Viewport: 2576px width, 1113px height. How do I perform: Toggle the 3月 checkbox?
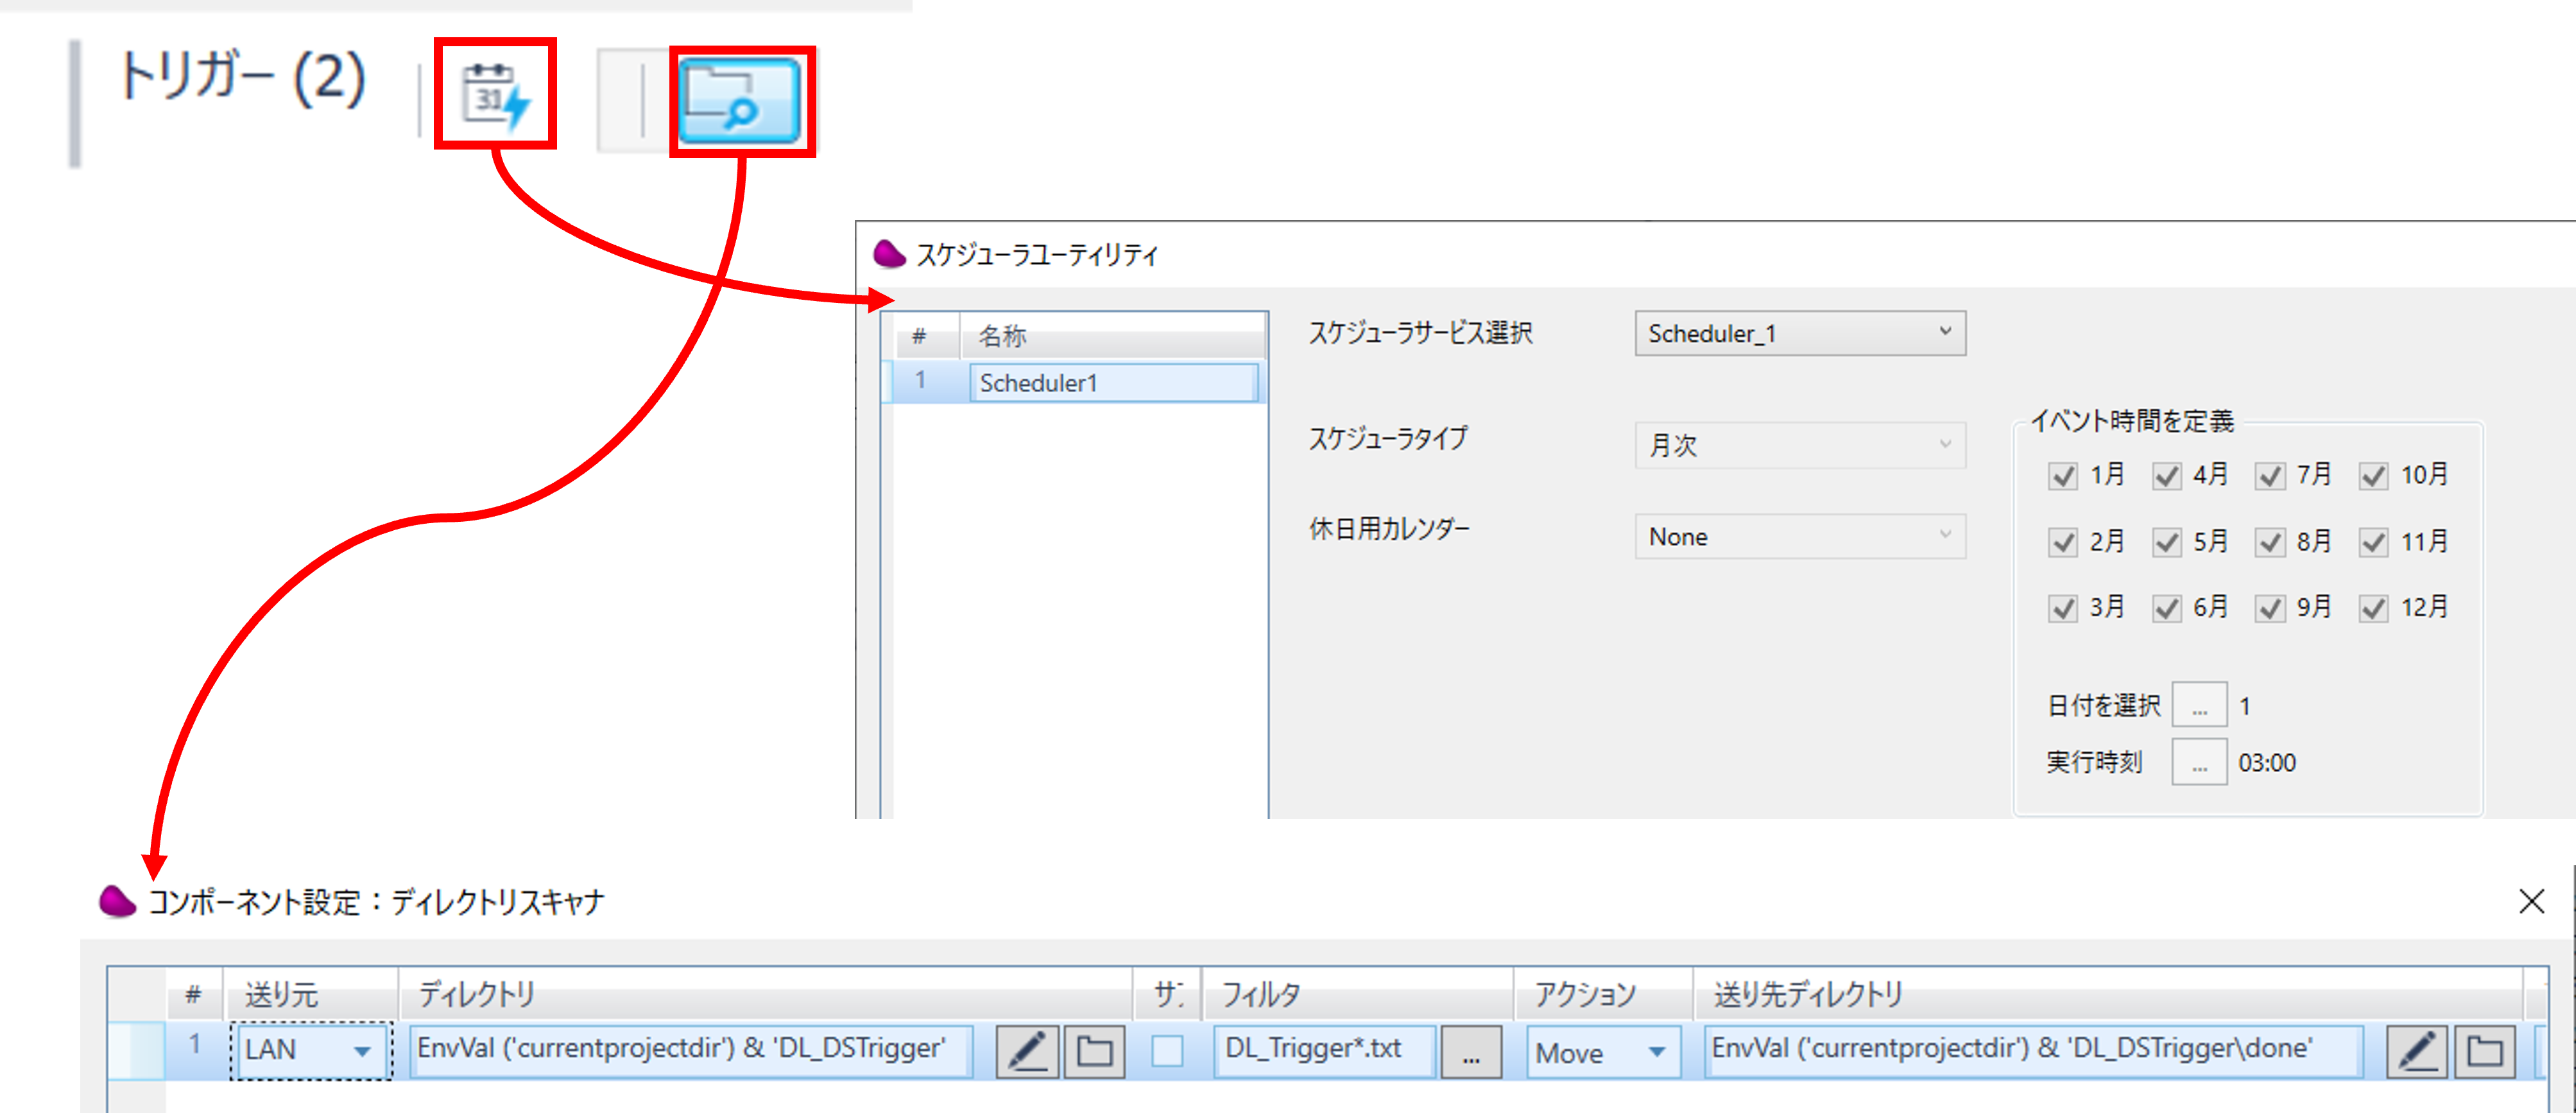(2062, 609)
